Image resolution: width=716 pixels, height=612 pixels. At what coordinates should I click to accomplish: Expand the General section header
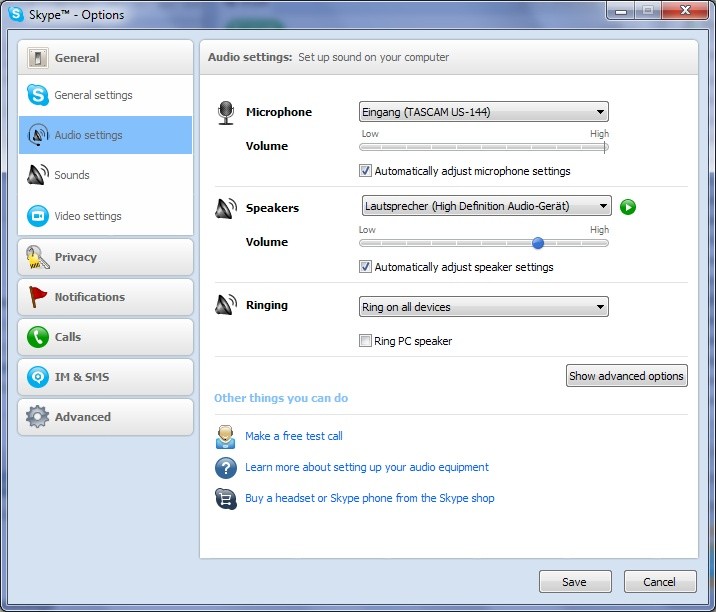(x=105, y=58)
